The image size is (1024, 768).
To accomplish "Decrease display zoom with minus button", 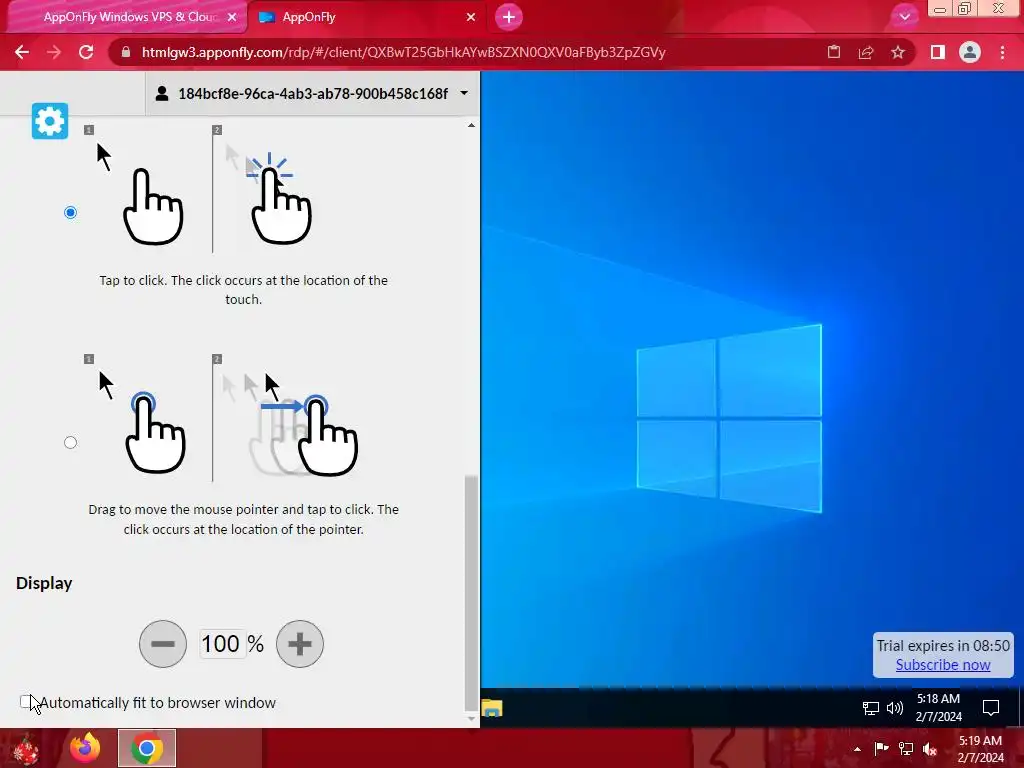I will coord(163,644).
